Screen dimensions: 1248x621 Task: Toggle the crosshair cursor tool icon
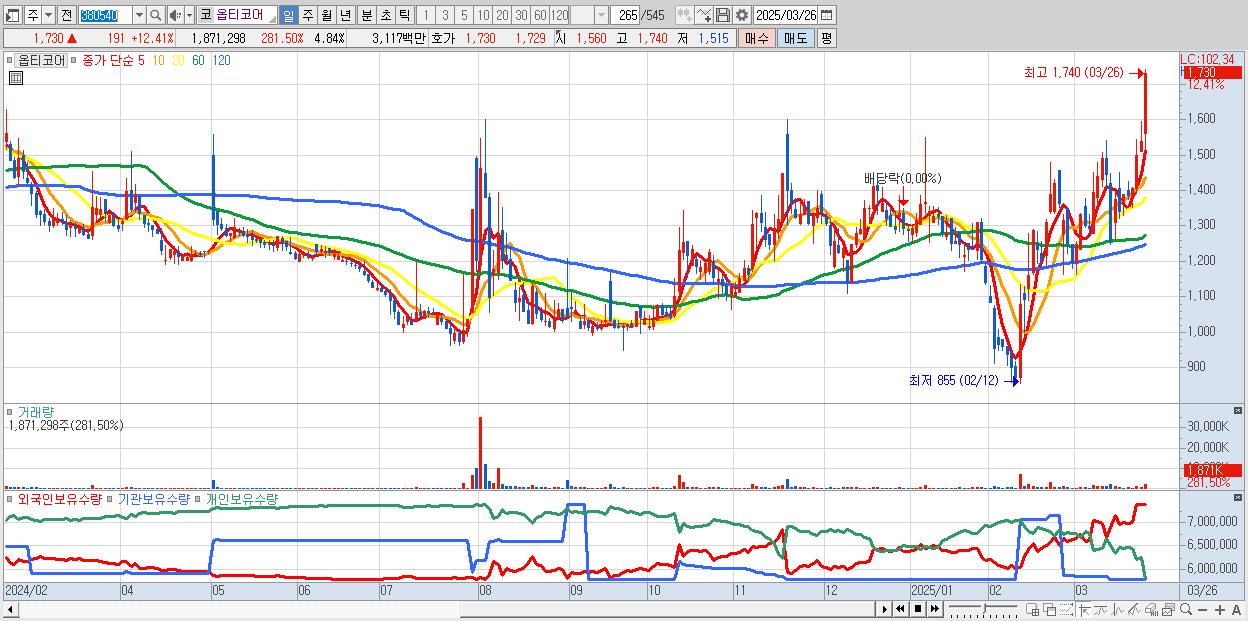[x=1084, y=610]
